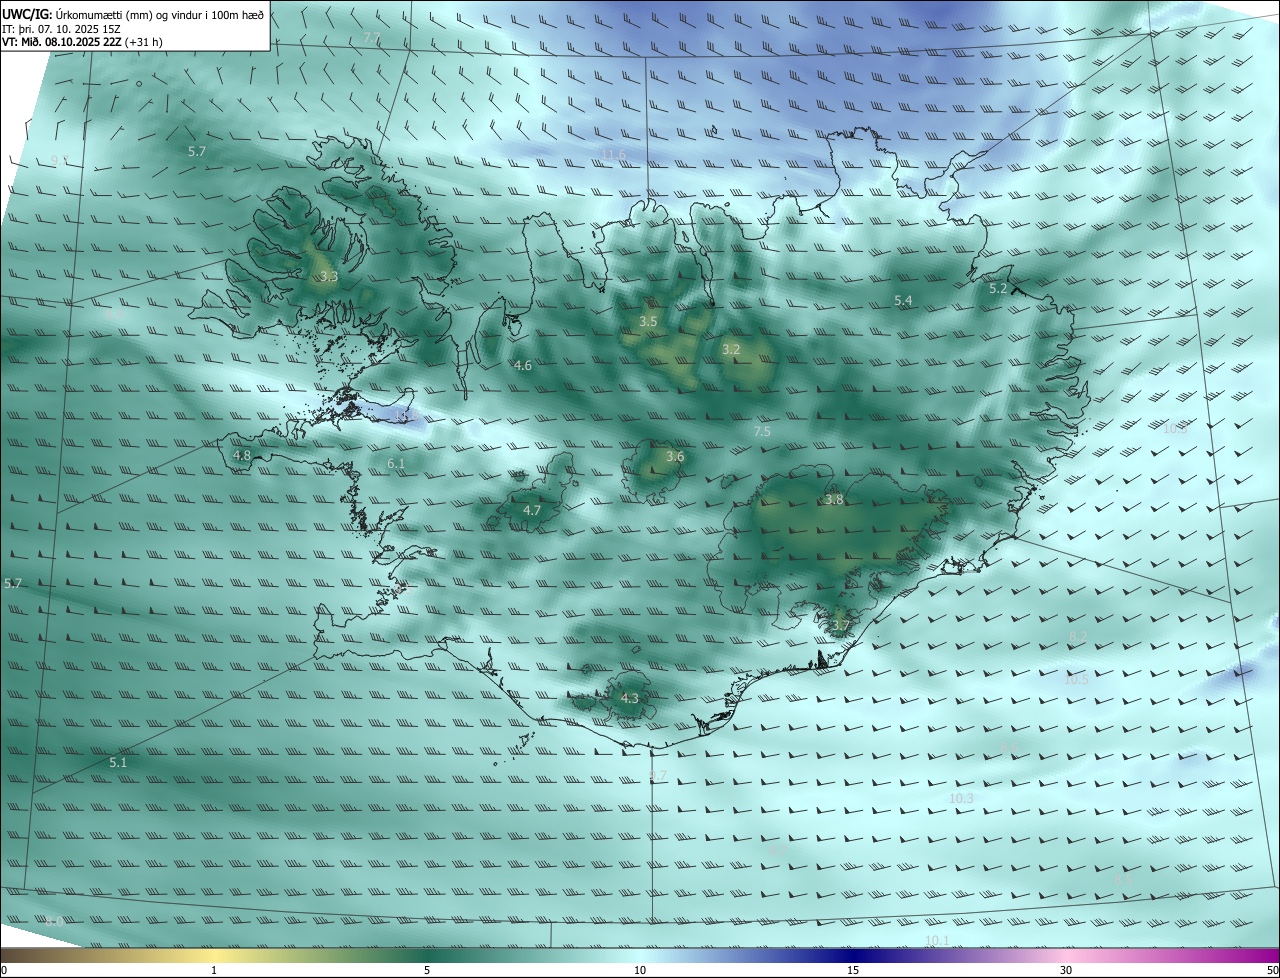Image resolution: width=1280 pixels, height=978 pixels.
Task: Click the 3.7 value label near the south coast
Action: [840, 626]
